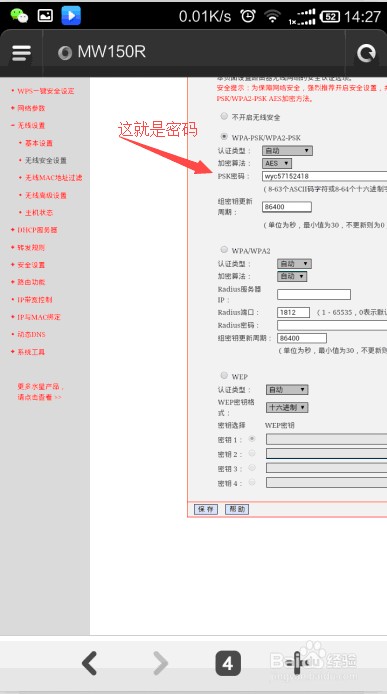Click the 密钥 1 WEP key field
Viewport: 387px width, 694px height.
coord(326,439)
